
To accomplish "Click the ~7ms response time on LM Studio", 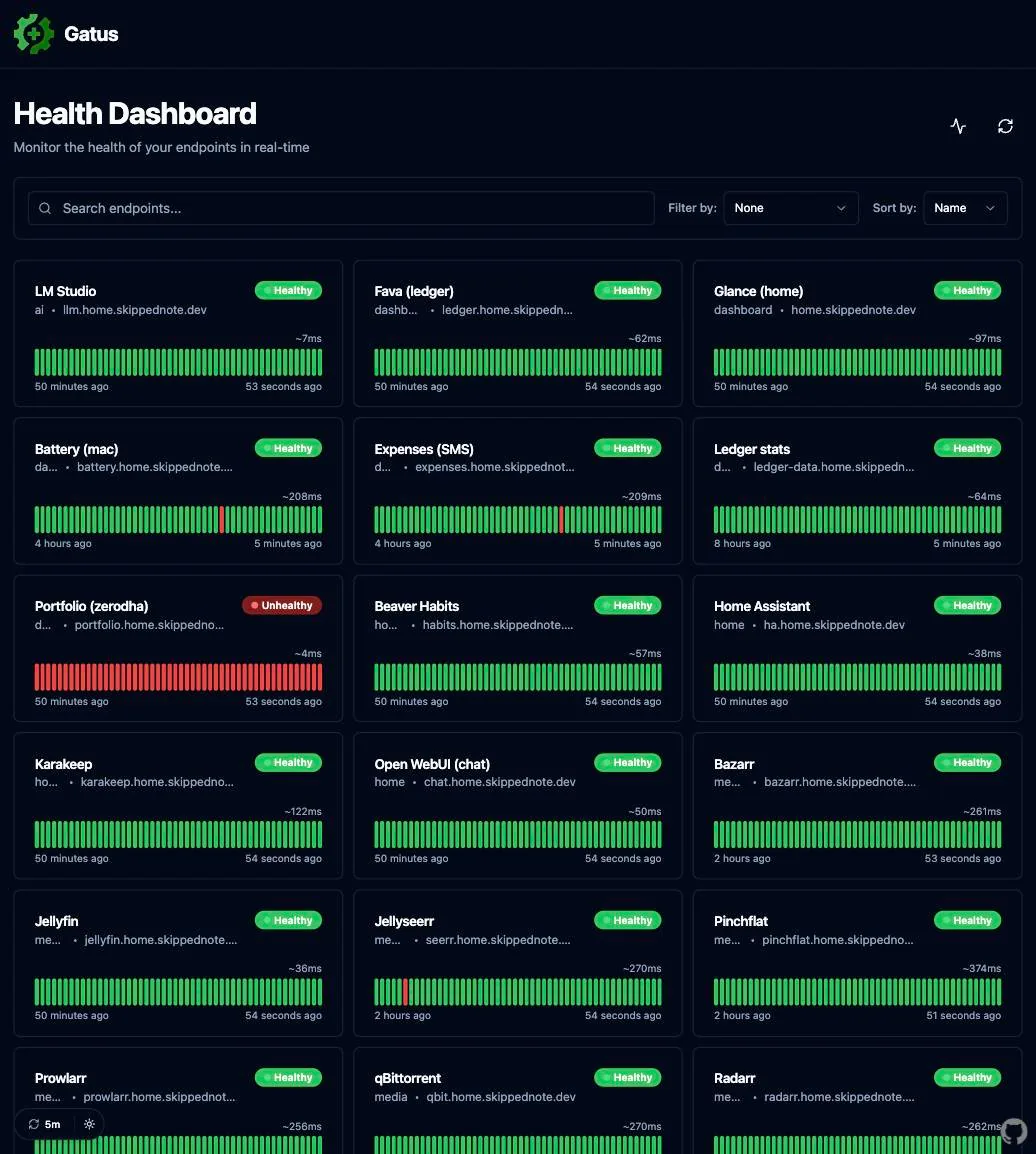I will point(308,339).
